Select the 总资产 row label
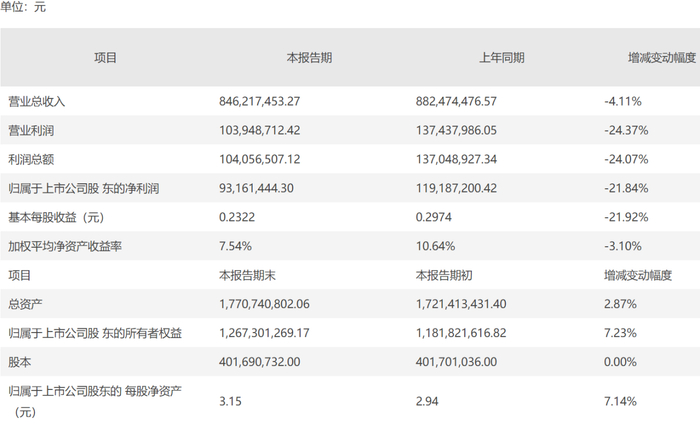700x424 pixels. coord(25,304)
